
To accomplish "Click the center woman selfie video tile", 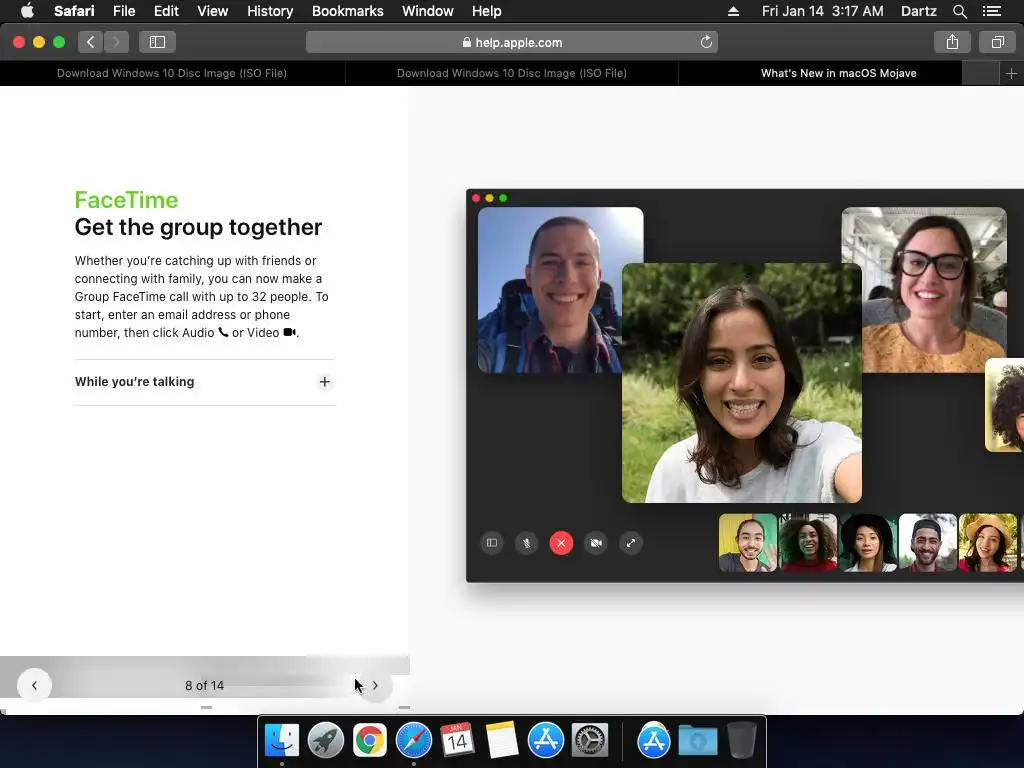I will pos(741,383).
